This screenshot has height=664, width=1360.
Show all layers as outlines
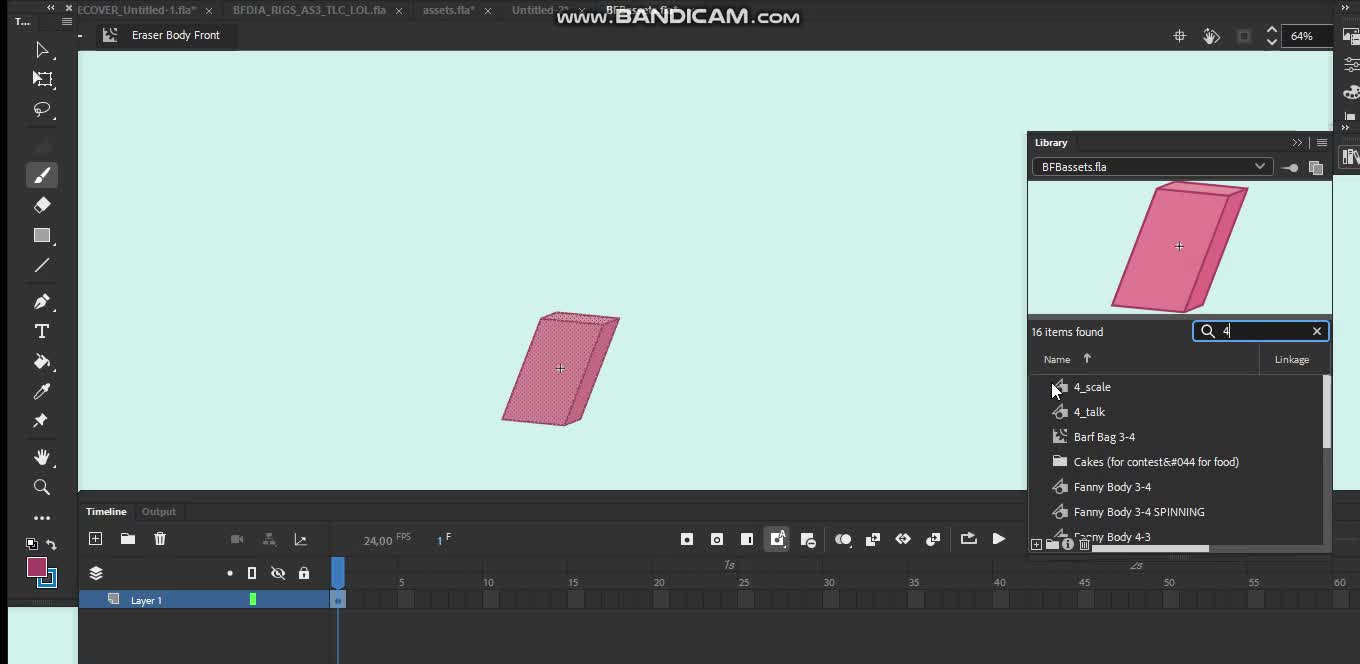point(252,573)
